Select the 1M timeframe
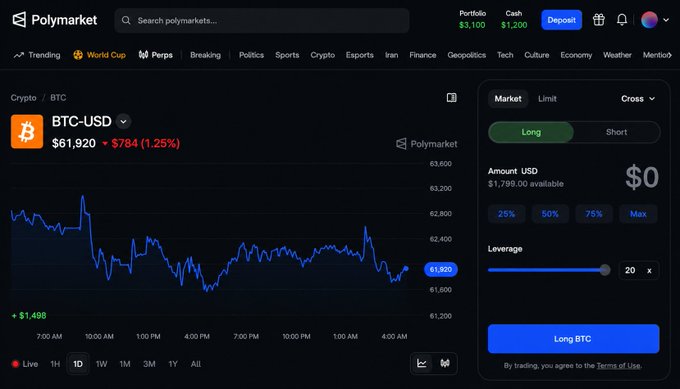This screenshot has height=389, width=680. (x=125, y=364)
